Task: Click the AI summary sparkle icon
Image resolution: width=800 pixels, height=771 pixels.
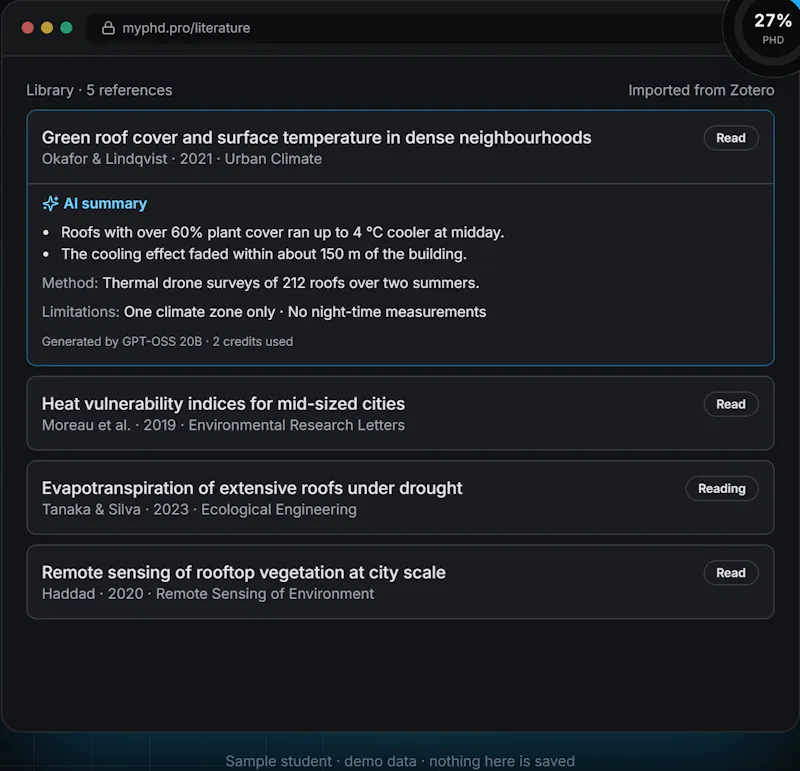Action: point(51,203)
